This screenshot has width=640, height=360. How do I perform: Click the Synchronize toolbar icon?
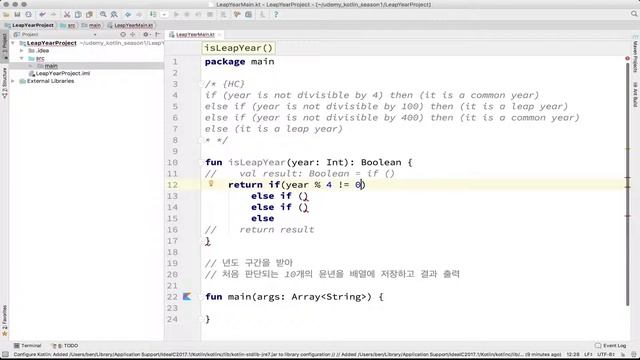tap(29, 15)
